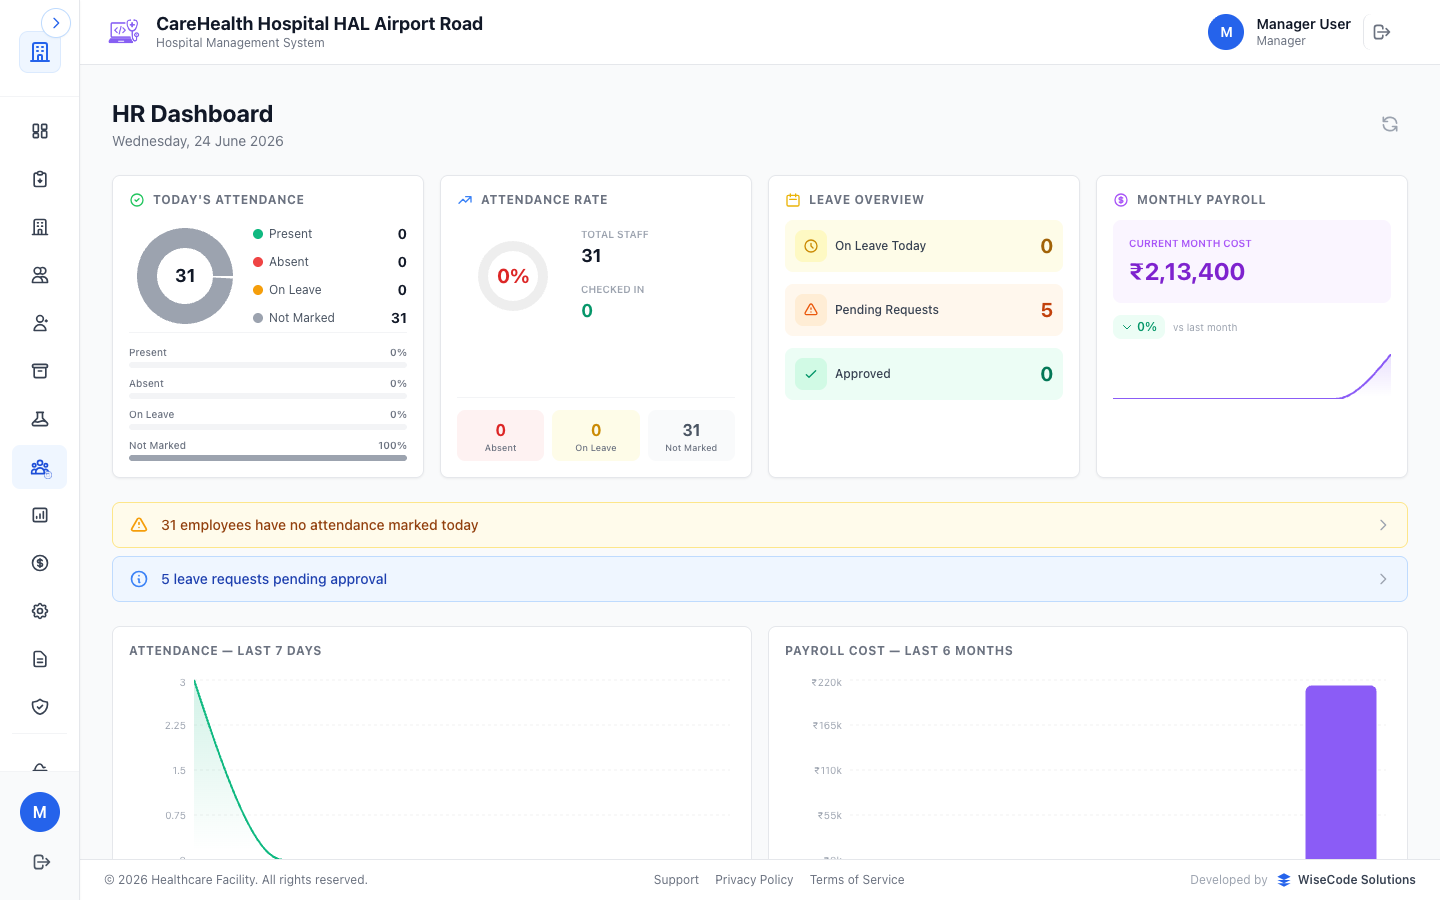Viewport: 1440px width, 900px height.
Task: Click the orange On Leave legend dot
Action: pyautogui.click(x=258, y=290)
